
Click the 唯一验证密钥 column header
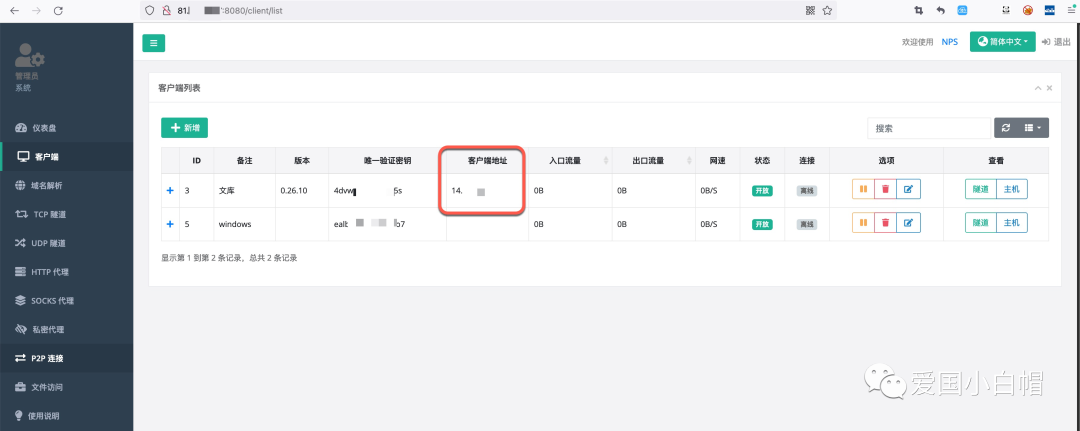tap(388, 160)
